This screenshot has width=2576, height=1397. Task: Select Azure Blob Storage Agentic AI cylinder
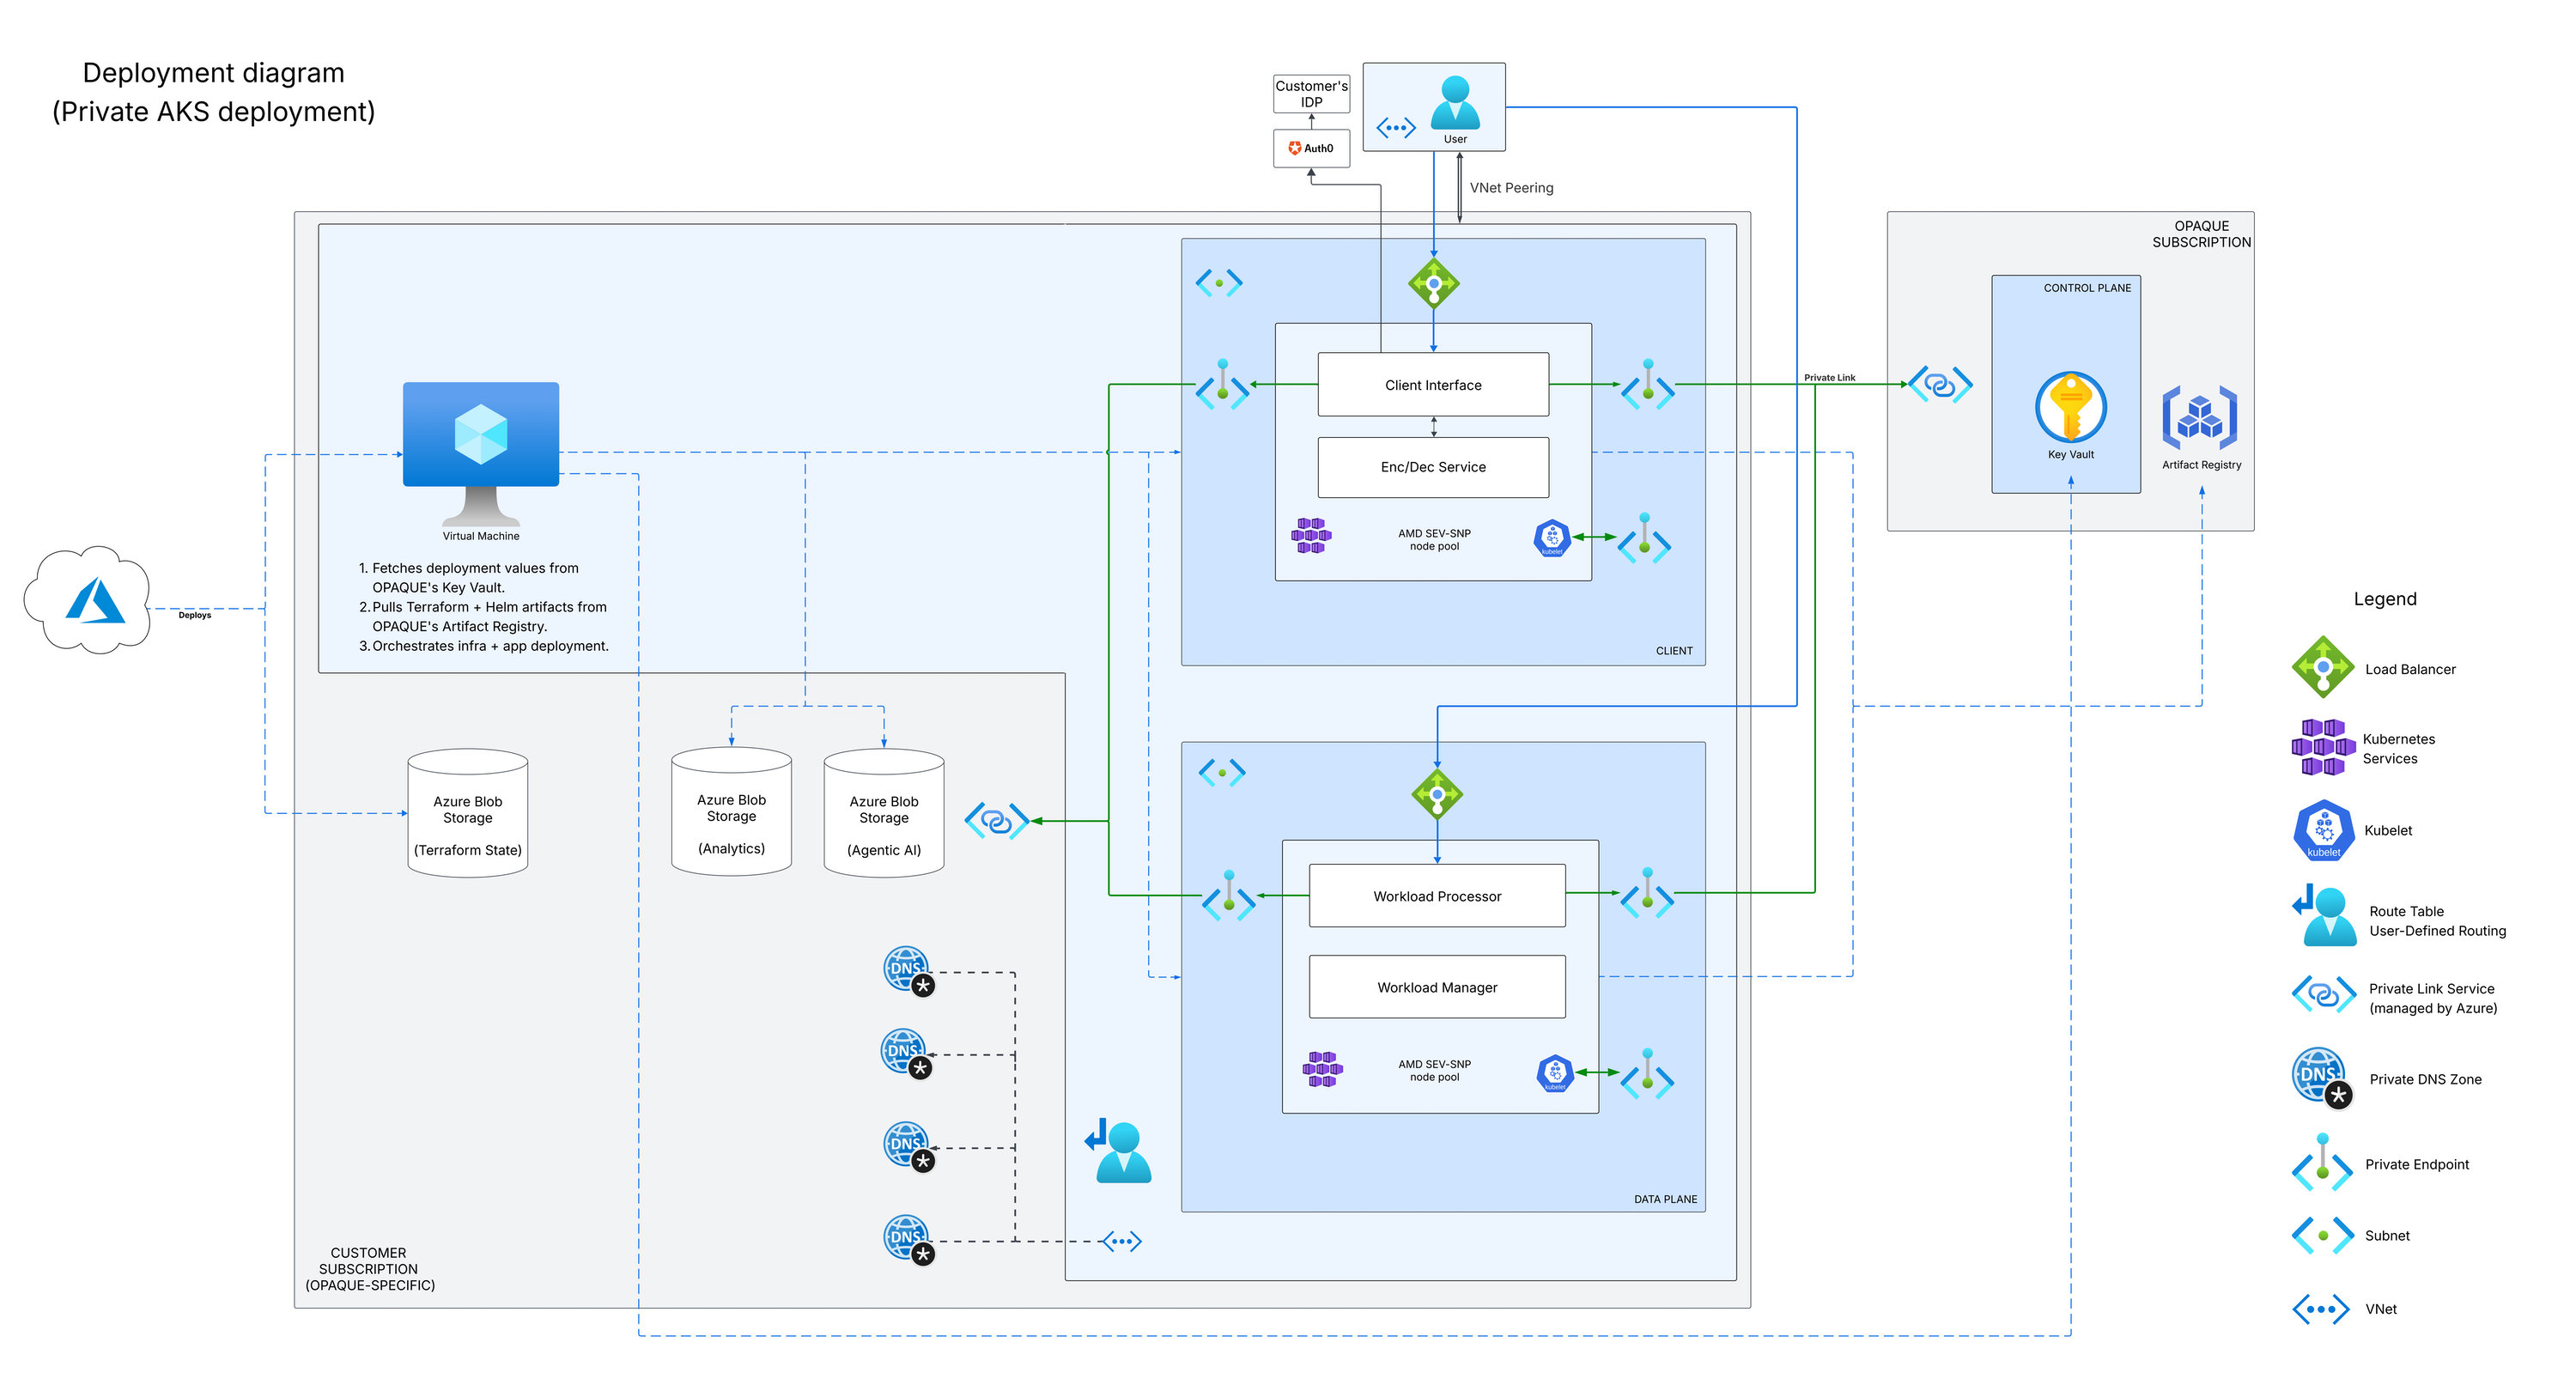[x=883, y=815]
